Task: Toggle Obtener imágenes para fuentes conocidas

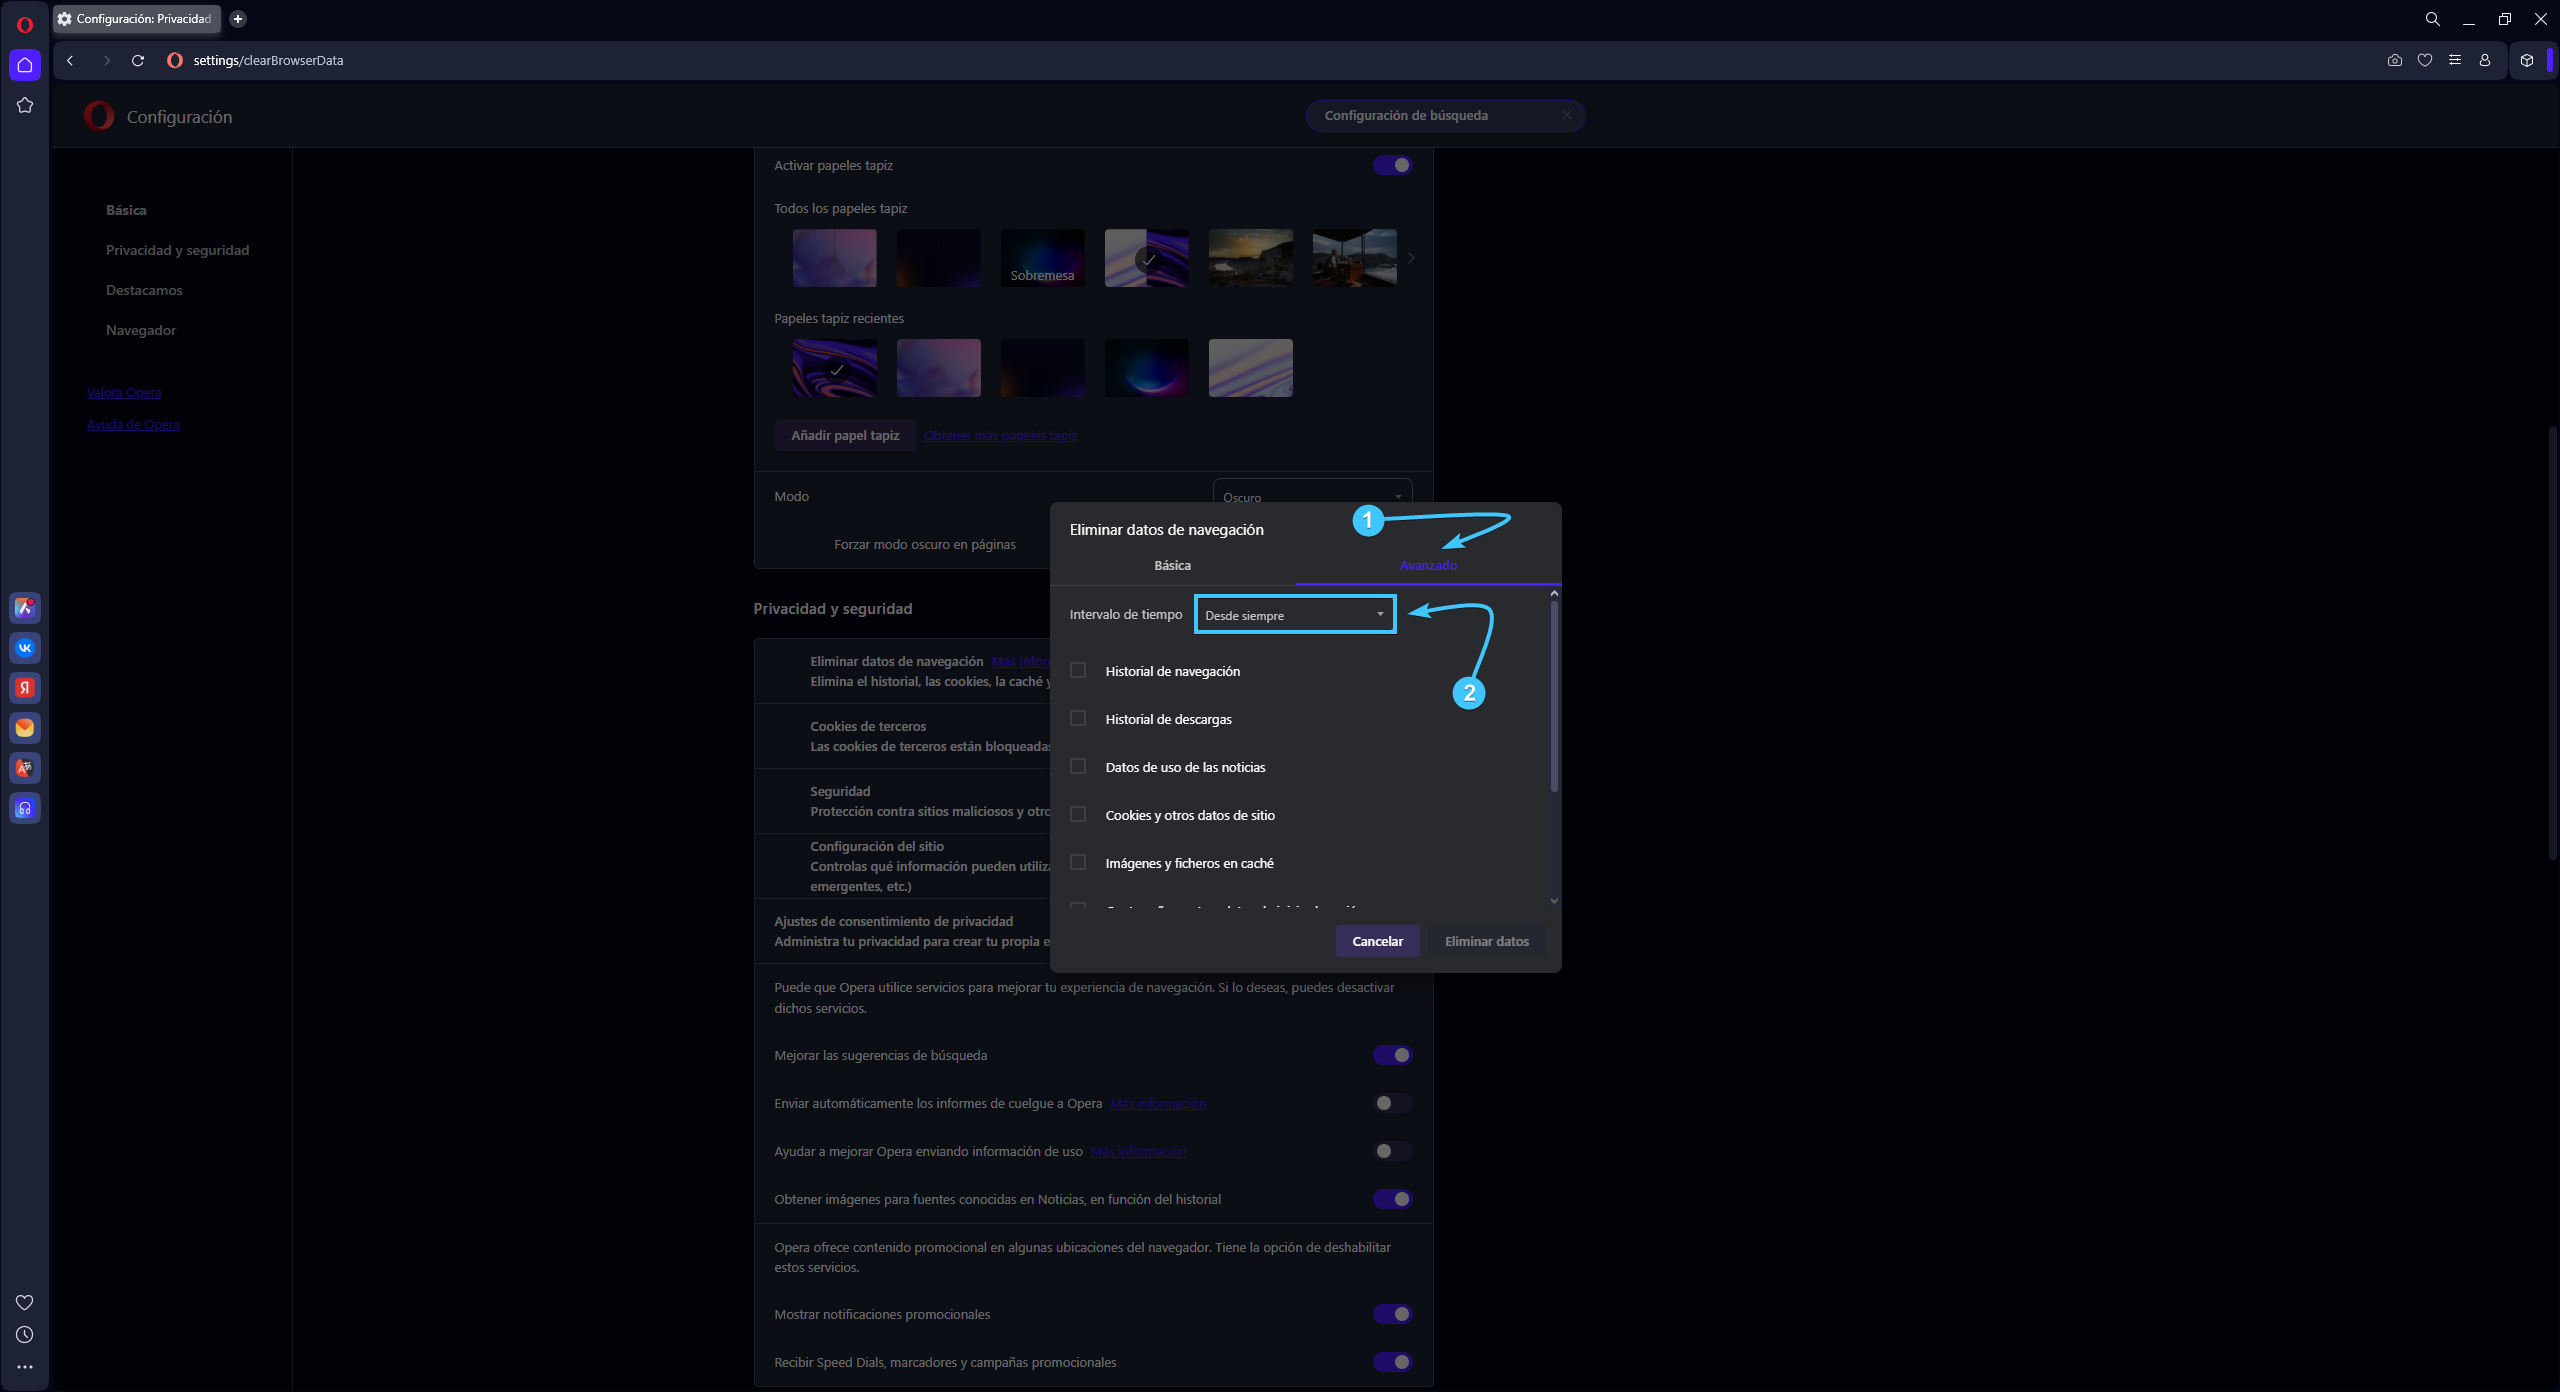Action: tap(1393, 1199)
